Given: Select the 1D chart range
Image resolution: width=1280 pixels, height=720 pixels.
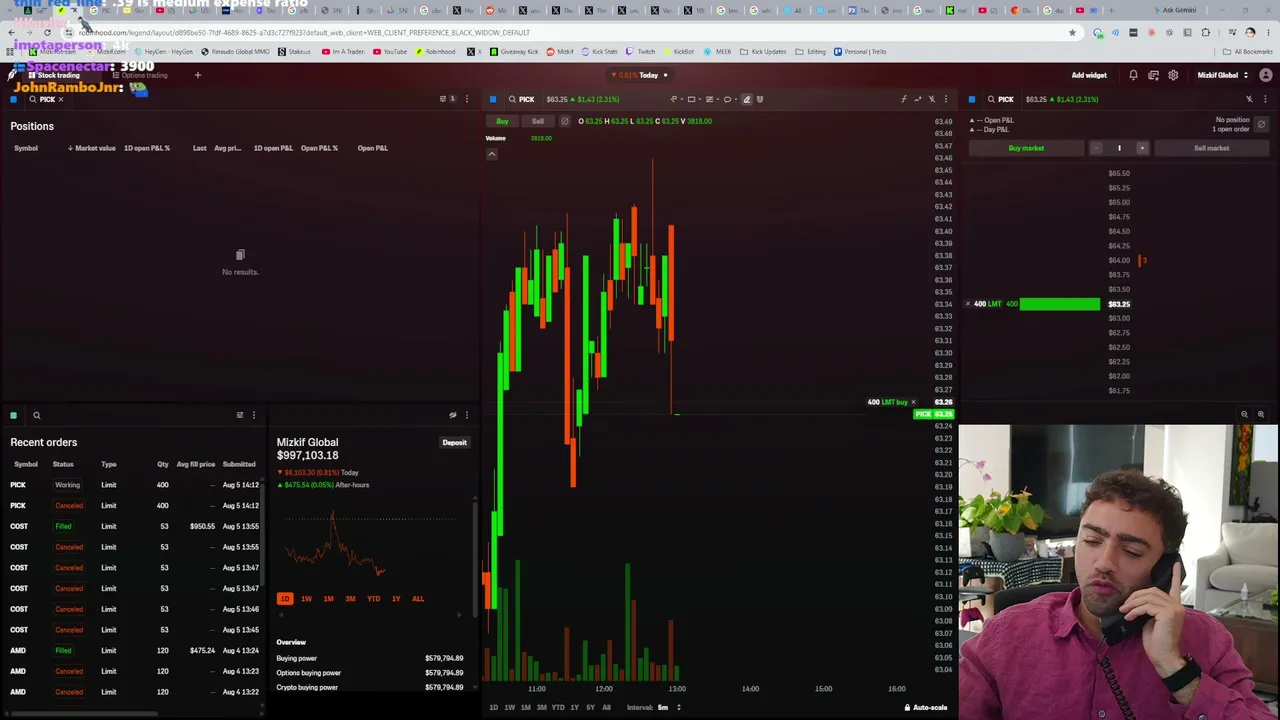Looking at the screenshot, I should (493, 708).
